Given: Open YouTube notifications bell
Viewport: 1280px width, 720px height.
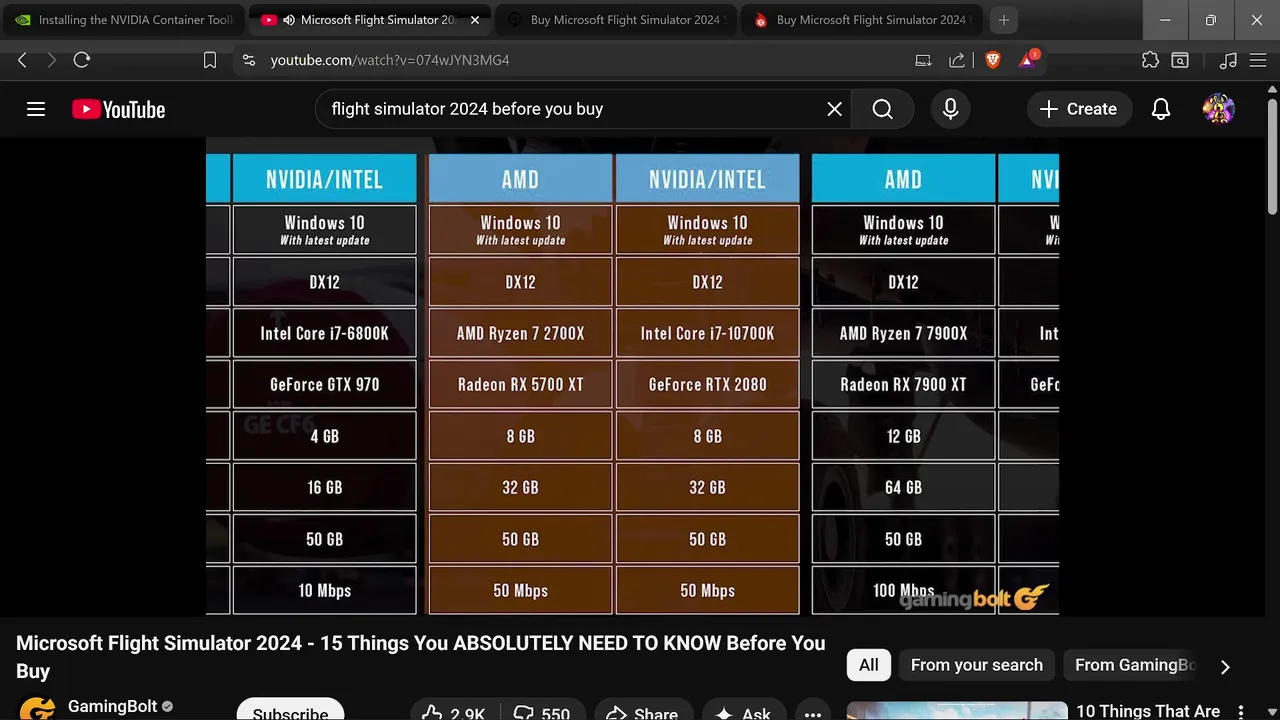Looking at the screenshot, I should [1161, 109].
